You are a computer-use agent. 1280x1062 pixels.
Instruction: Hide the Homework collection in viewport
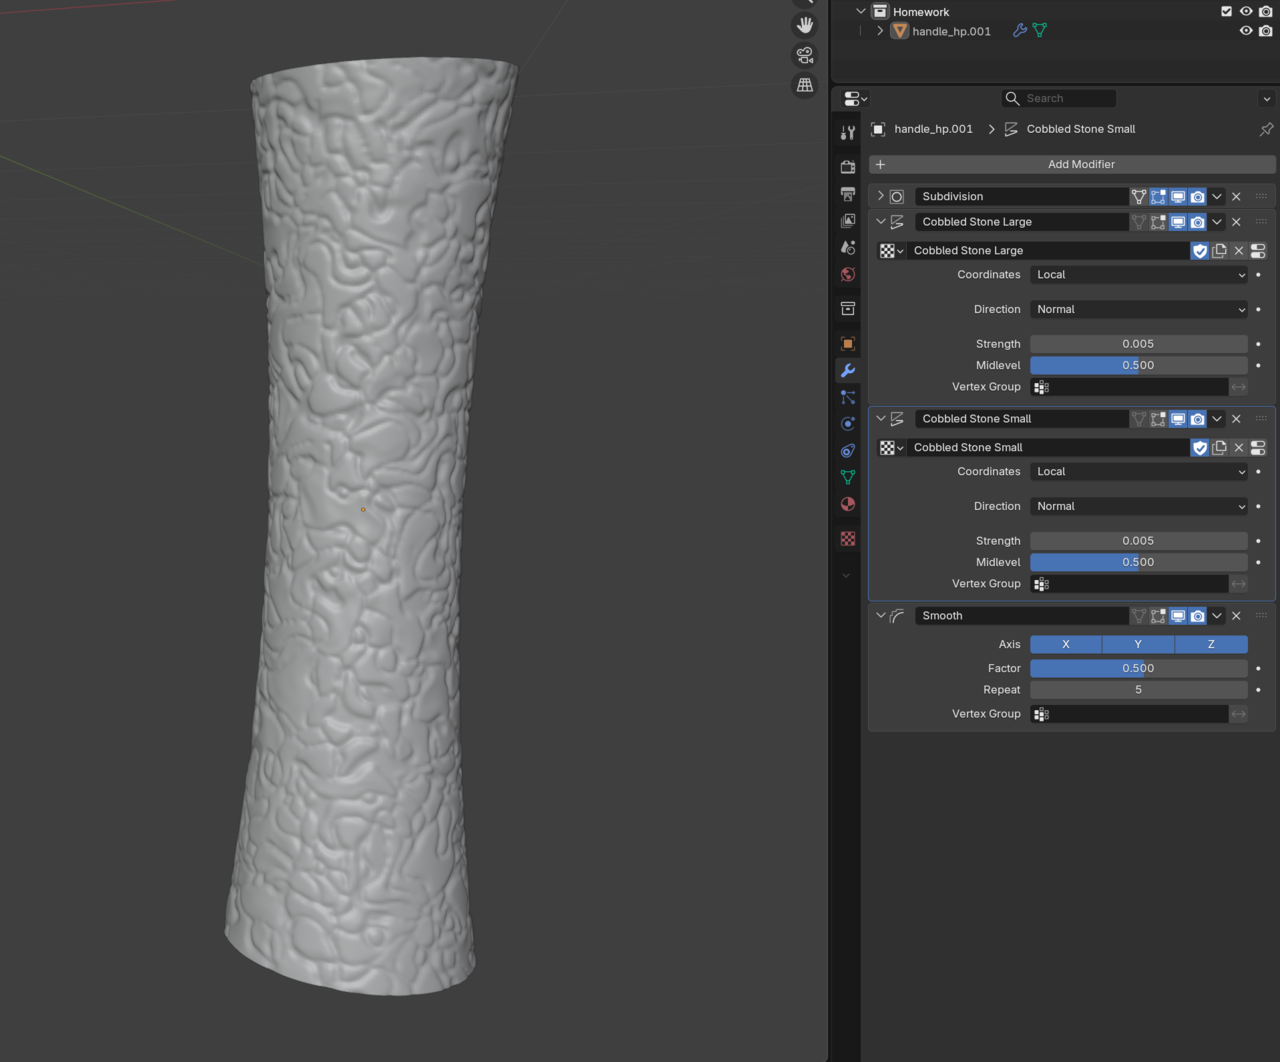(1246, 11)
